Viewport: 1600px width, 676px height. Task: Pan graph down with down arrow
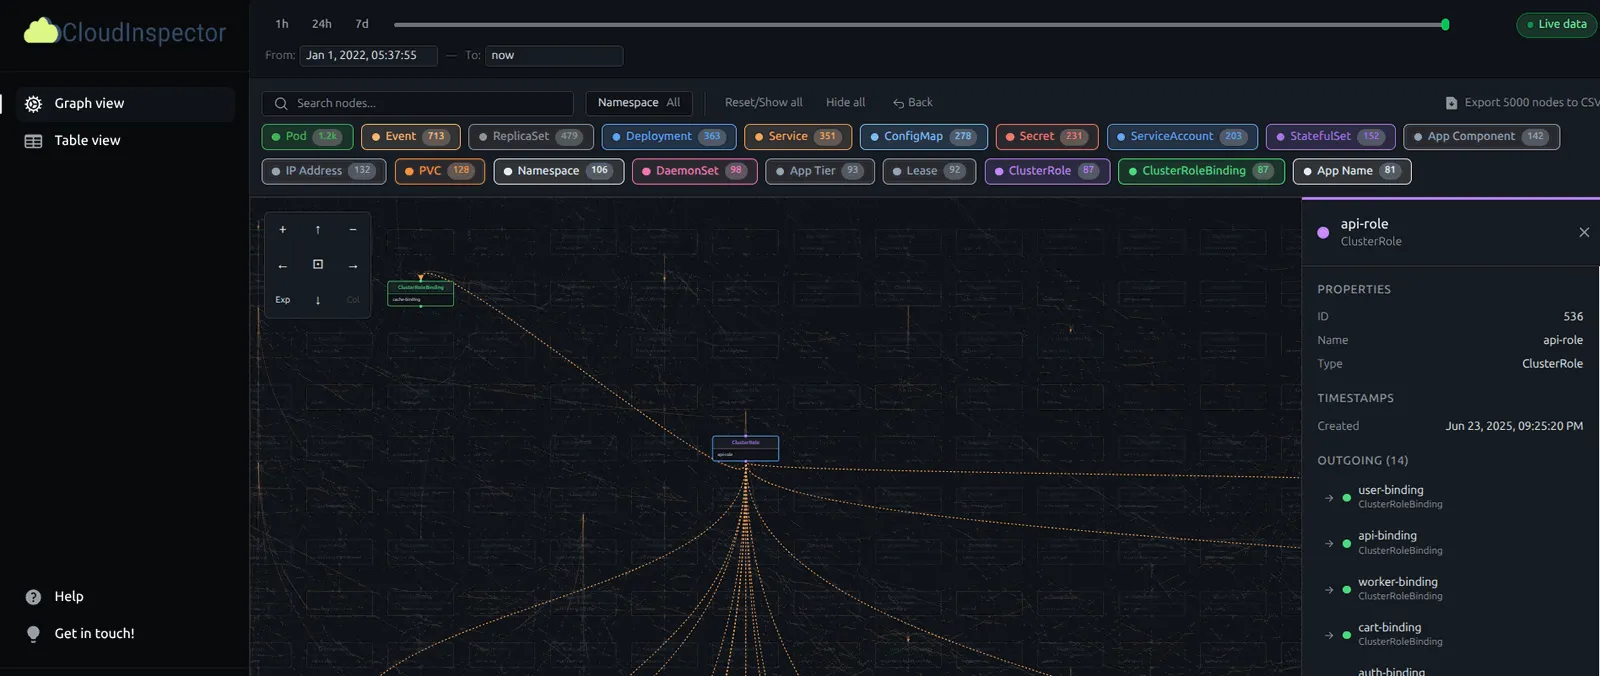pos(318,300)
